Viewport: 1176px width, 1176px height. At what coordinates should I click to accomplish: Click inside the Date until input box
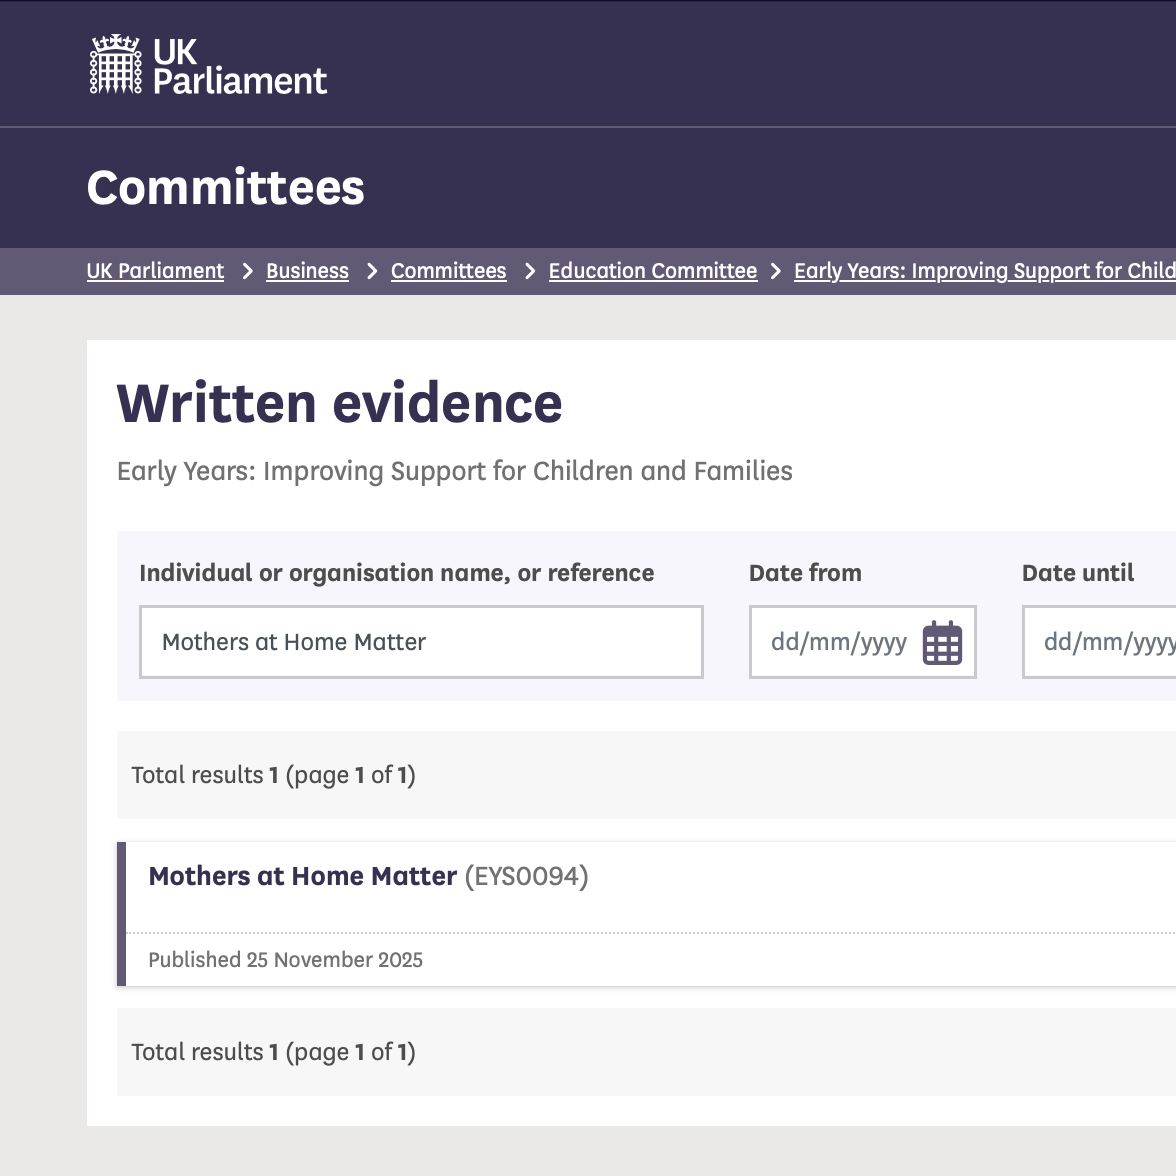(x=1100, y=642)
